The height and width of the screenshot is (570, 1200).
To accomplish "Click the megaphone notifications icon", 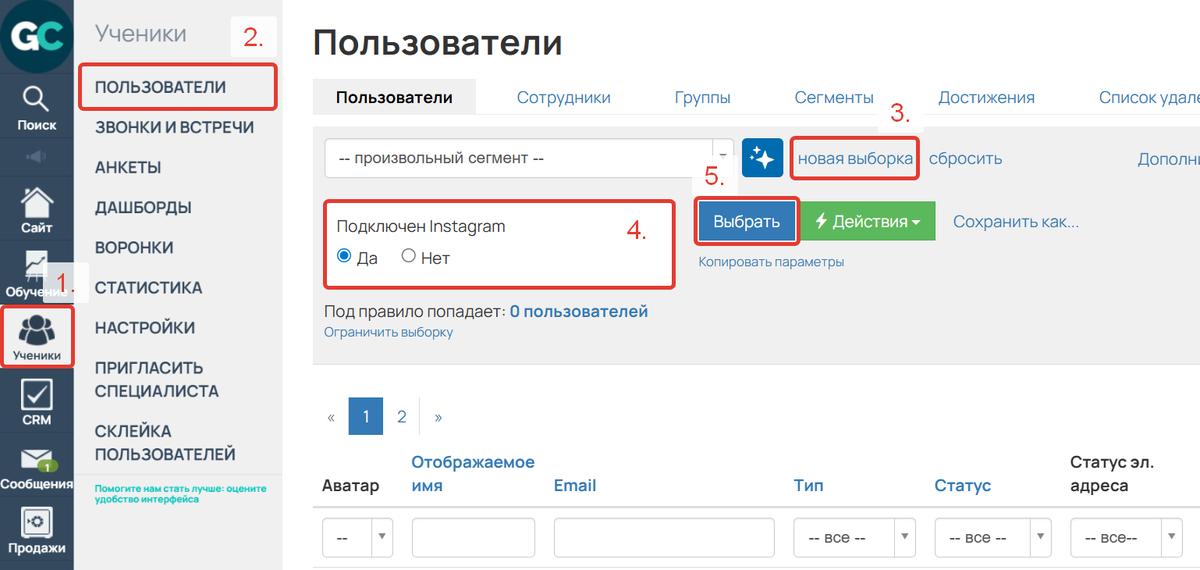I will [x=36, y=157].
